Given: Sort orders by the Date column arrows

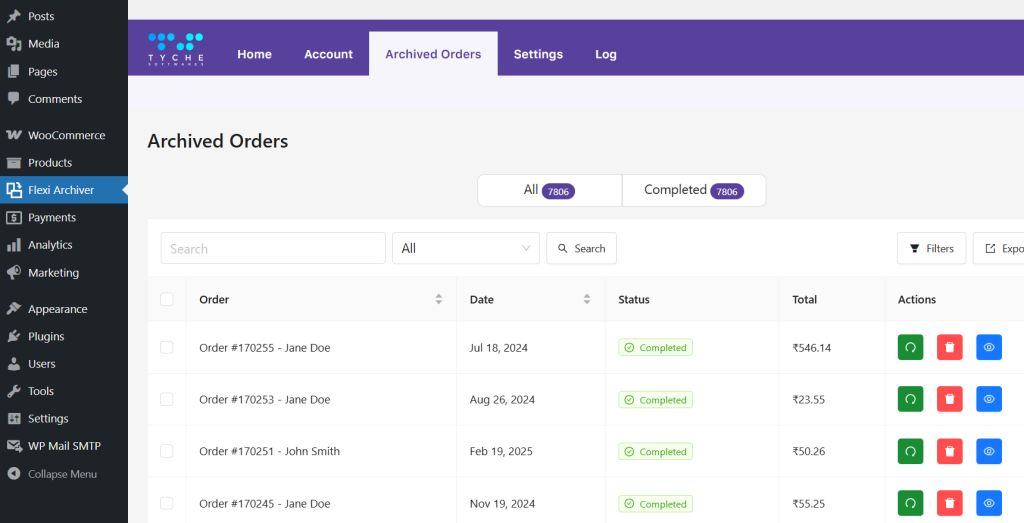Looking at the screenshot, I should (586, 299).
